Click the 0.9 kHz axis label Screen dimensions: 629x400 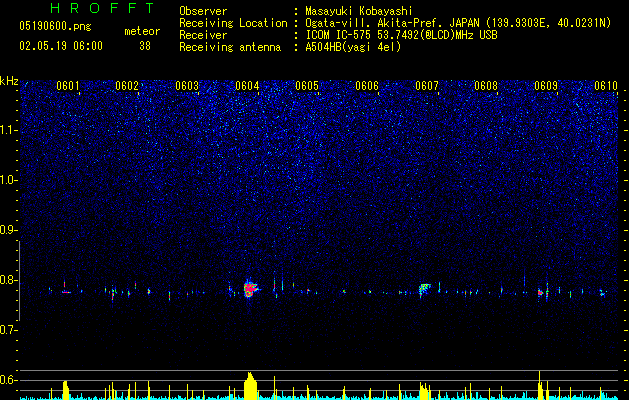point(9,230)
